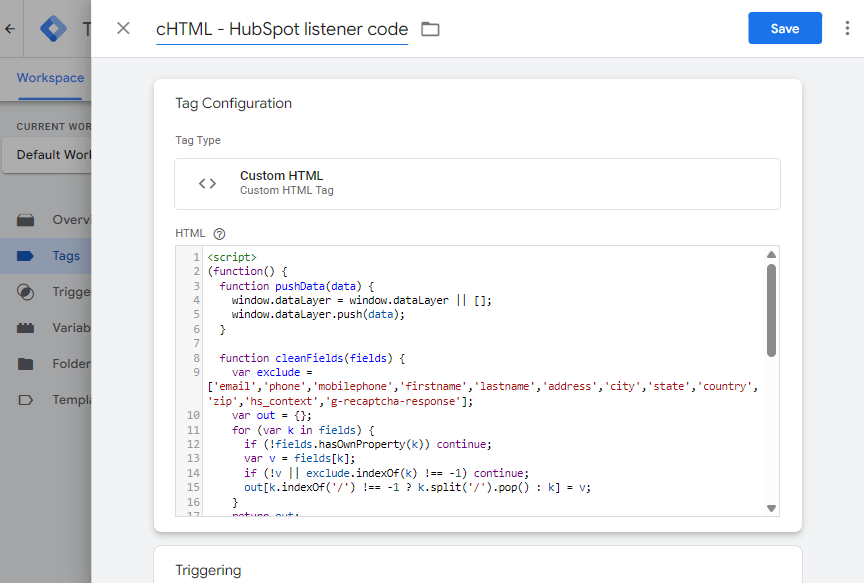Viewport: 864px width, 583px height.
Task: Click the back arrow in header
Action: click(x=10, y=28)
